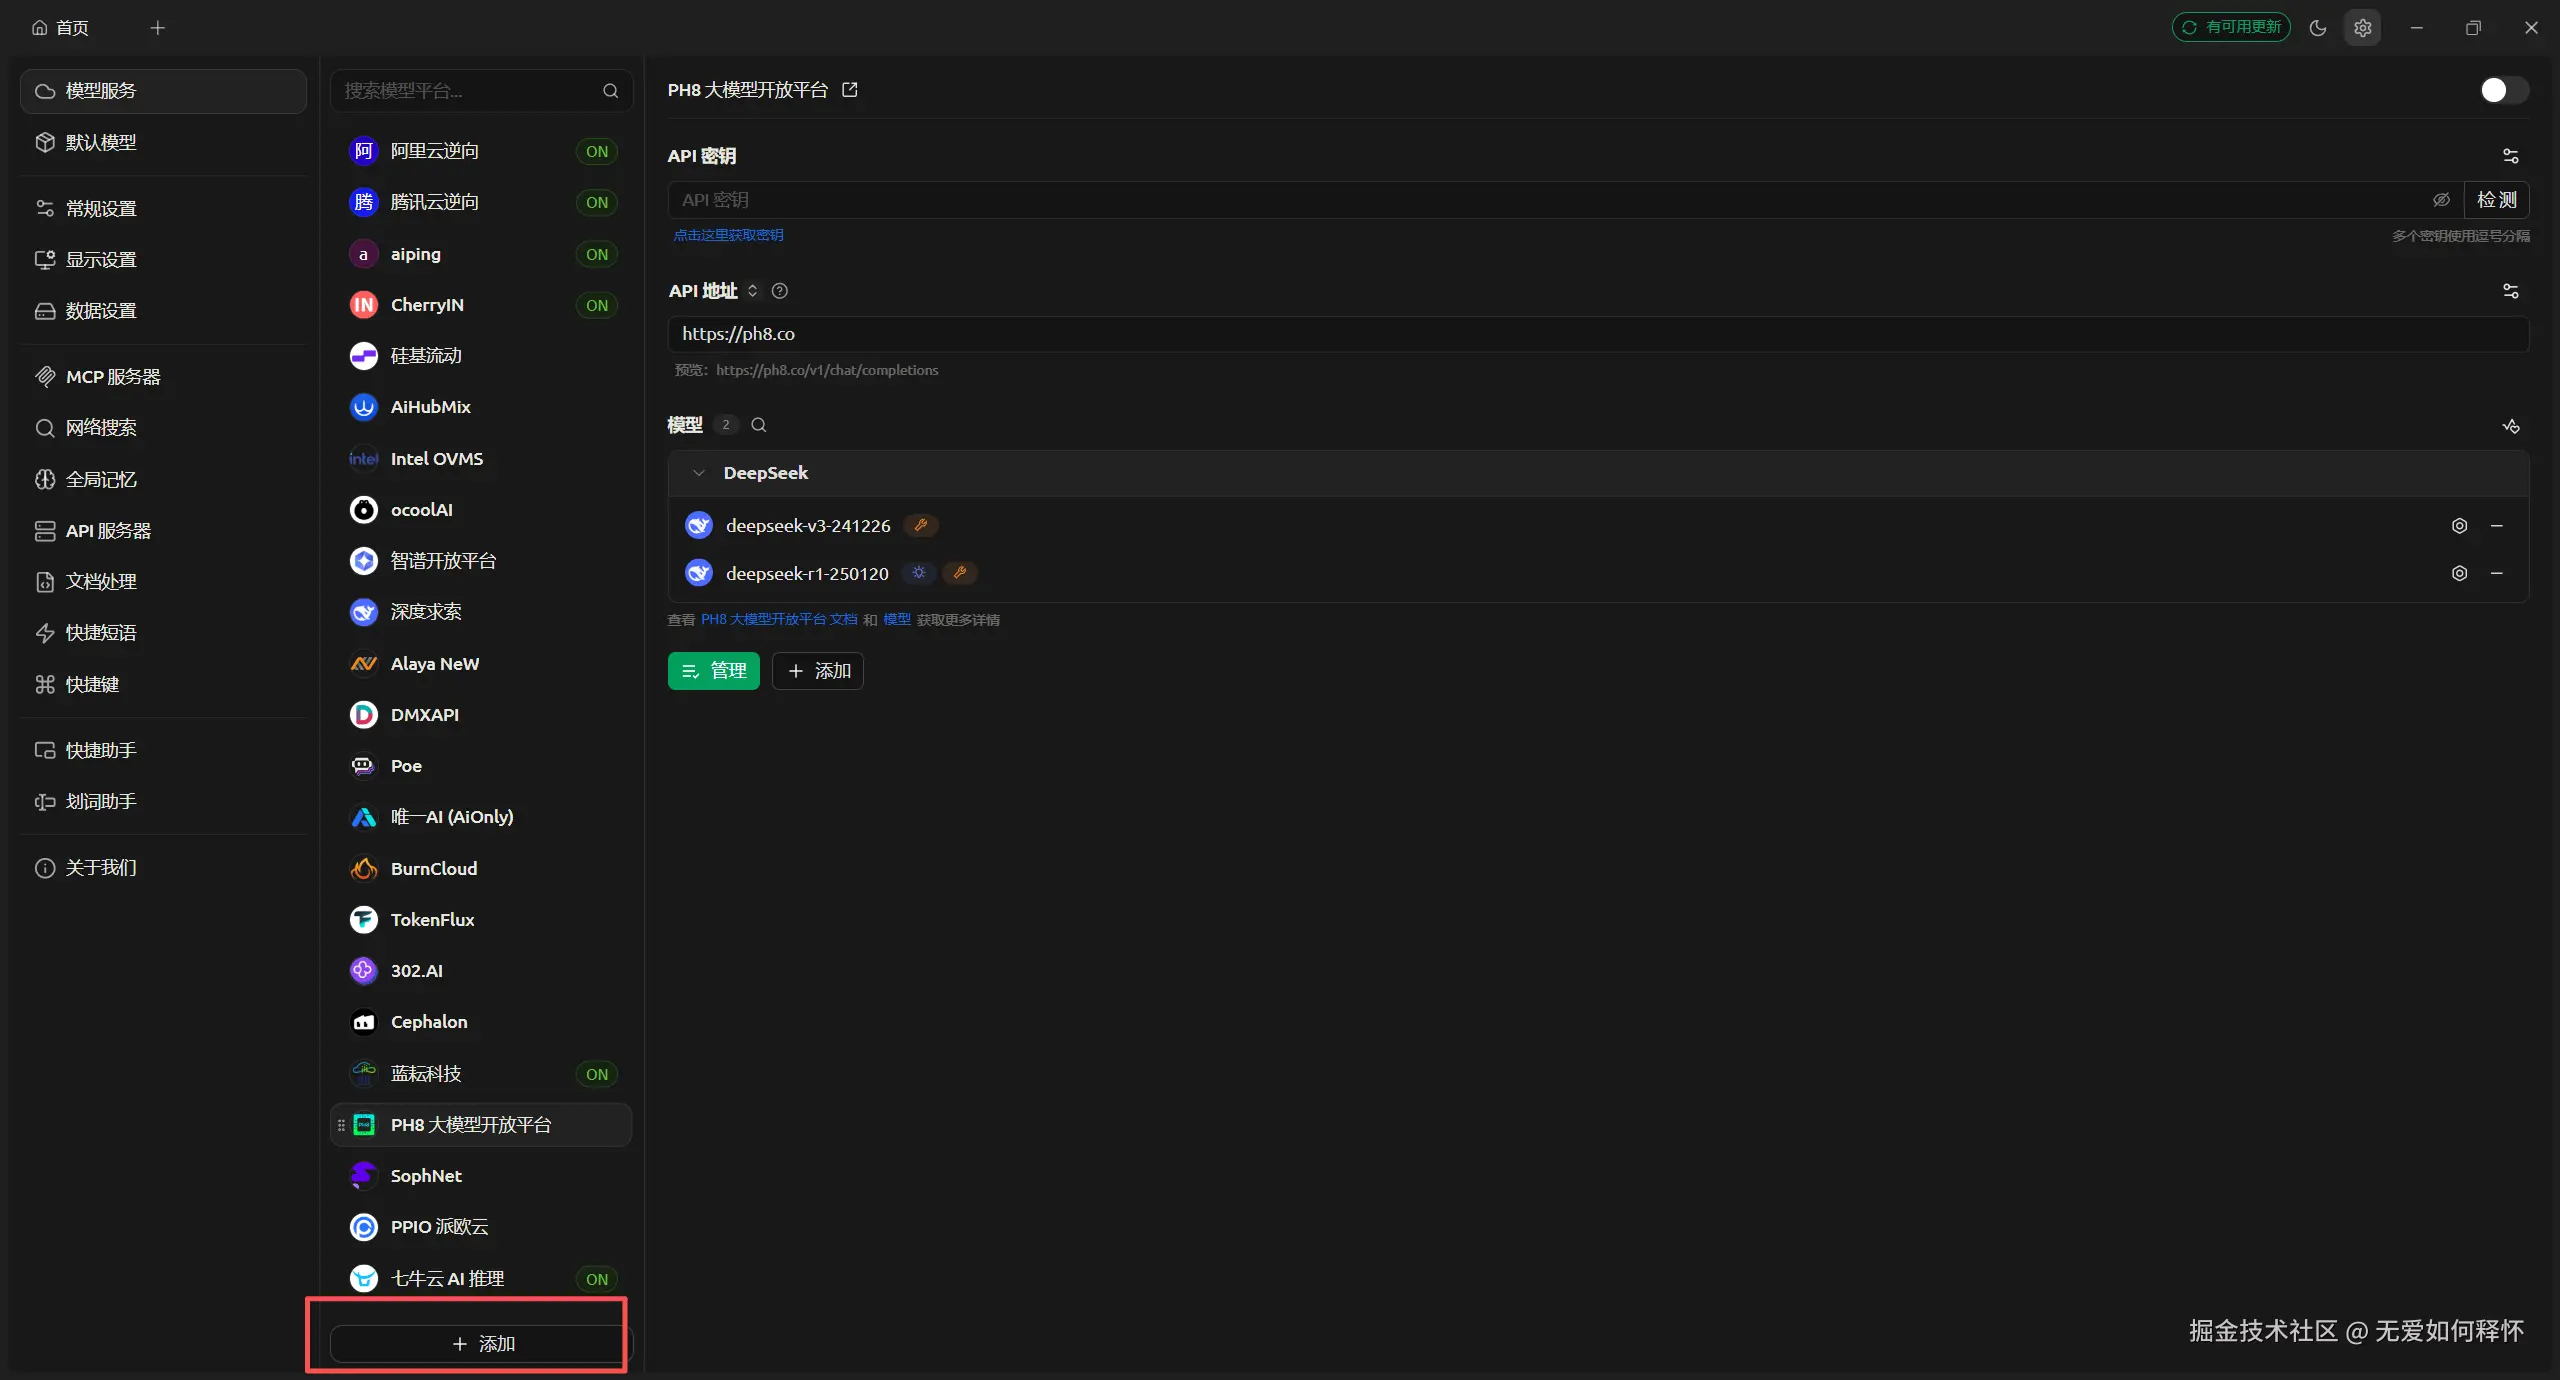Open PH8 platform external link icon
The height and width of the screenshot is (1380, 2560).
[850, 90]
